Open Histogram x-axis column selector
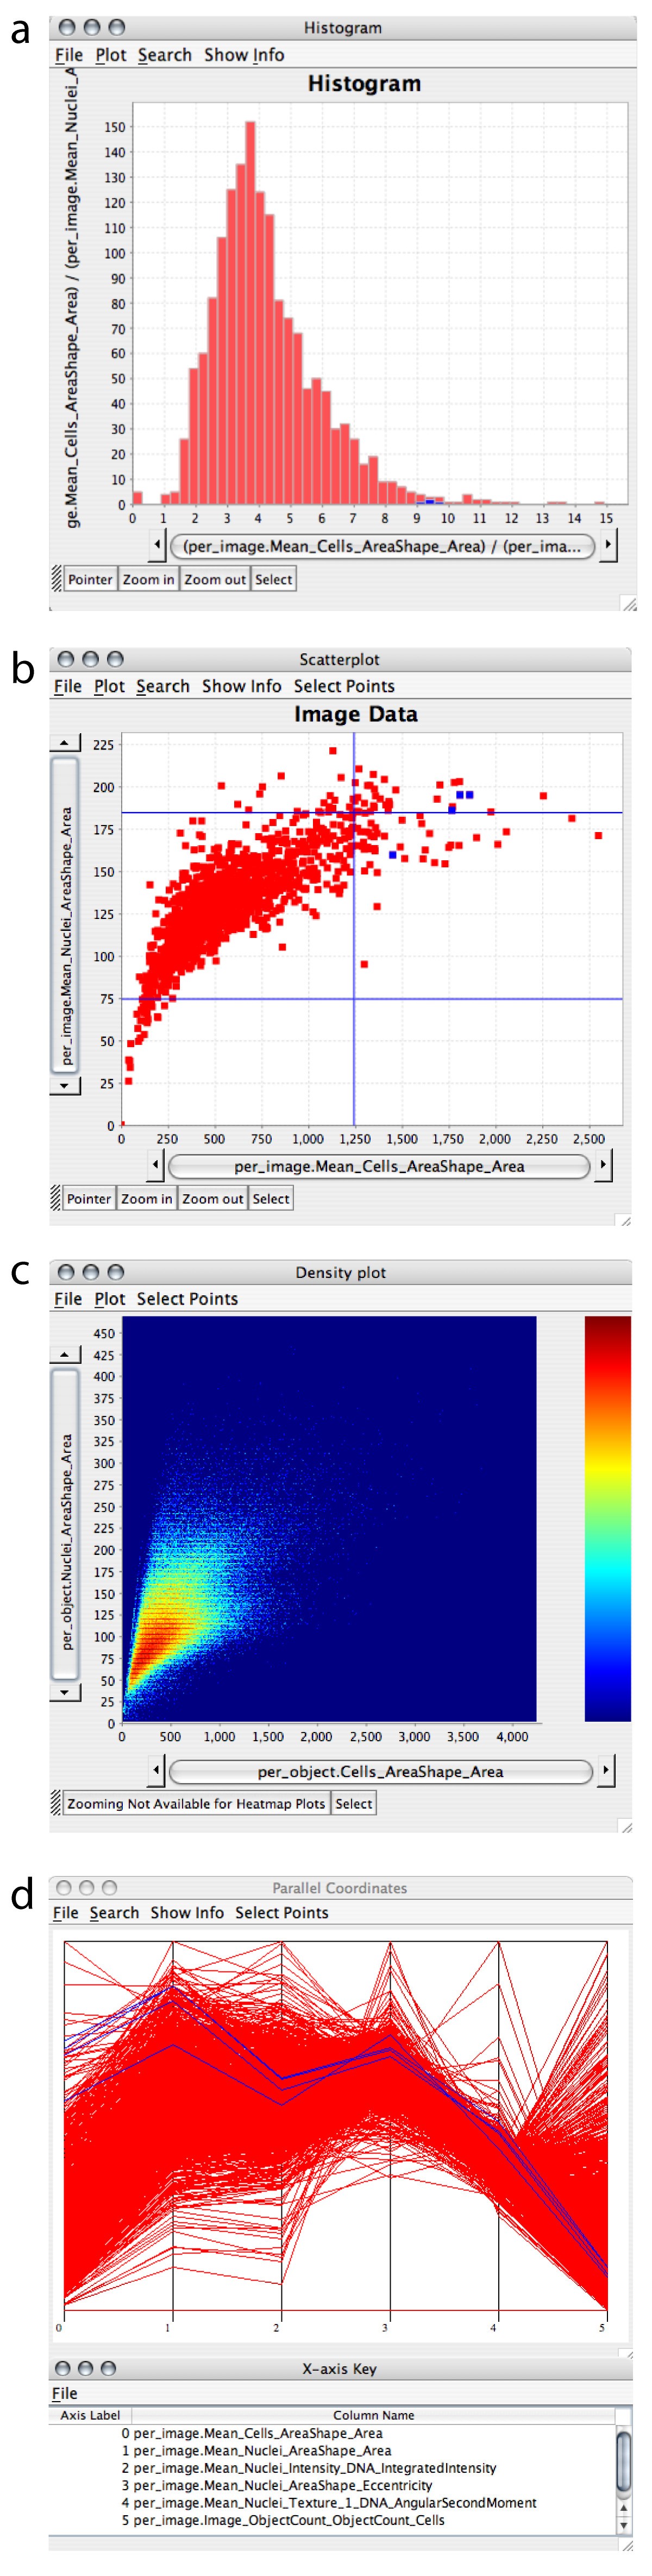The height and width of the screenshot is (2576, 652). tap(382, 546)
